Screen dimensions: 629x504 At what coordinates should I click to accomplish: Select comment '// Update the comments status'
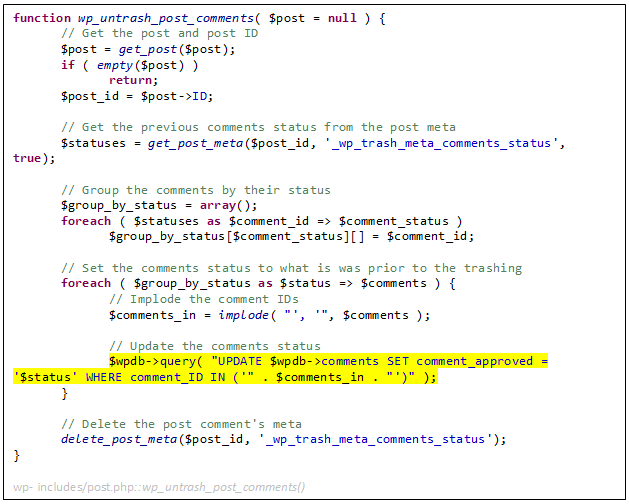point(215,346)
